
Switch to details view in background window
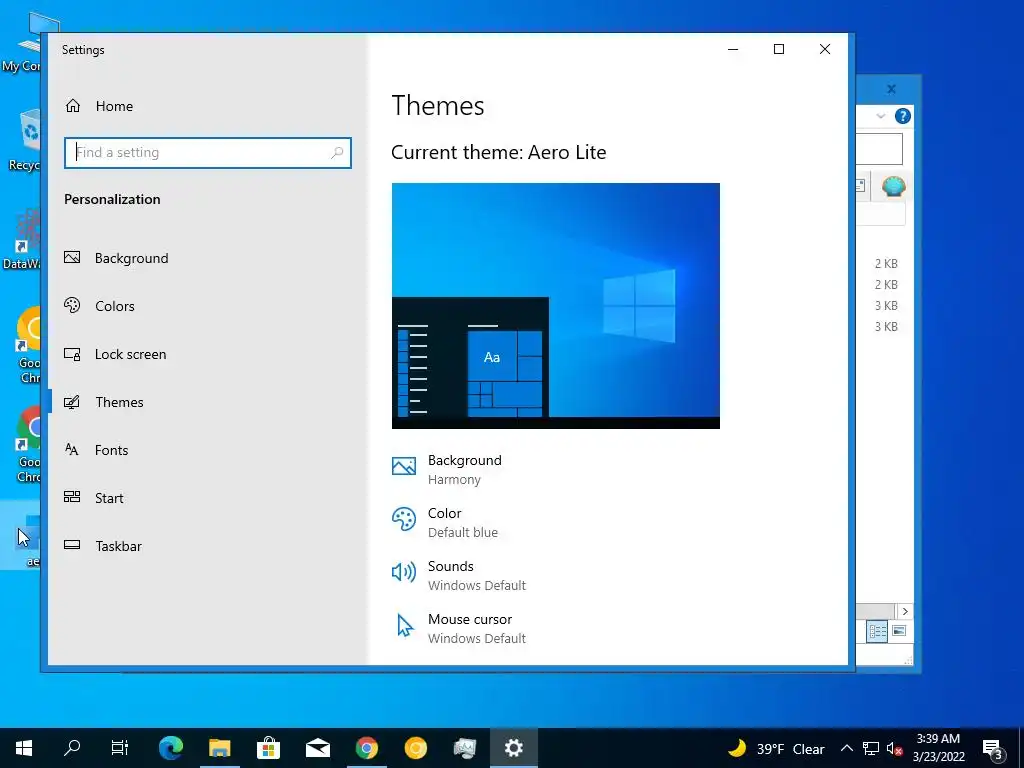[877, 631]
